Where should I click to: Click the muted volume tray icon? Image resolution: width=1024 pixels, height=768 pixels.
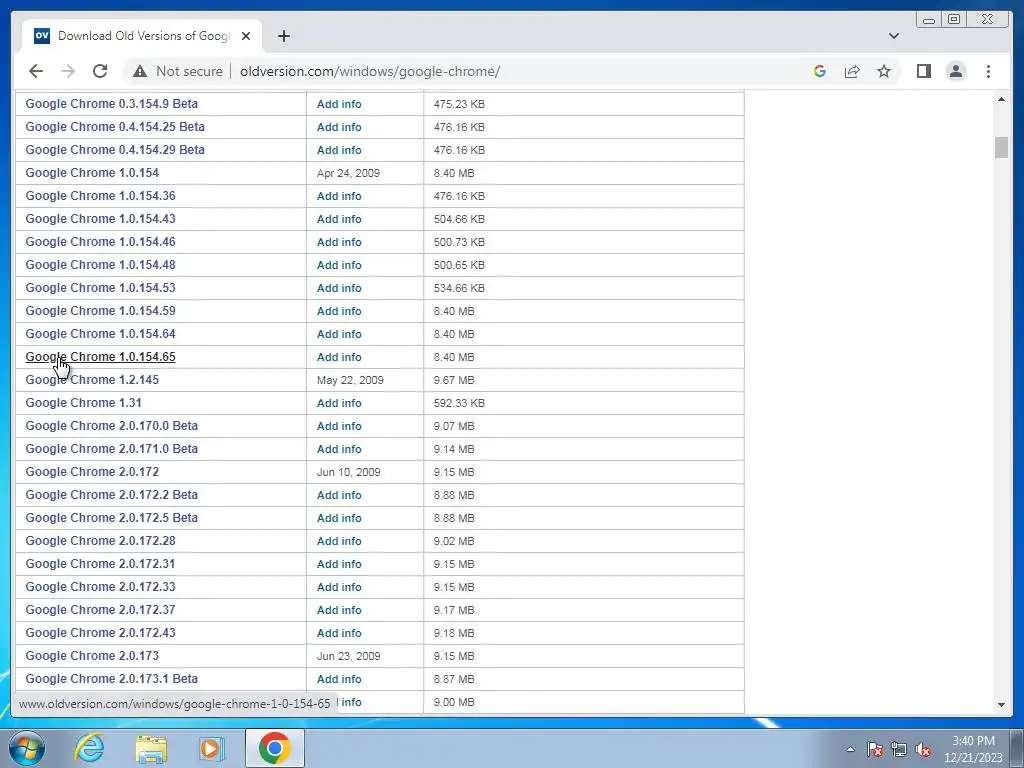pos(923,749)
